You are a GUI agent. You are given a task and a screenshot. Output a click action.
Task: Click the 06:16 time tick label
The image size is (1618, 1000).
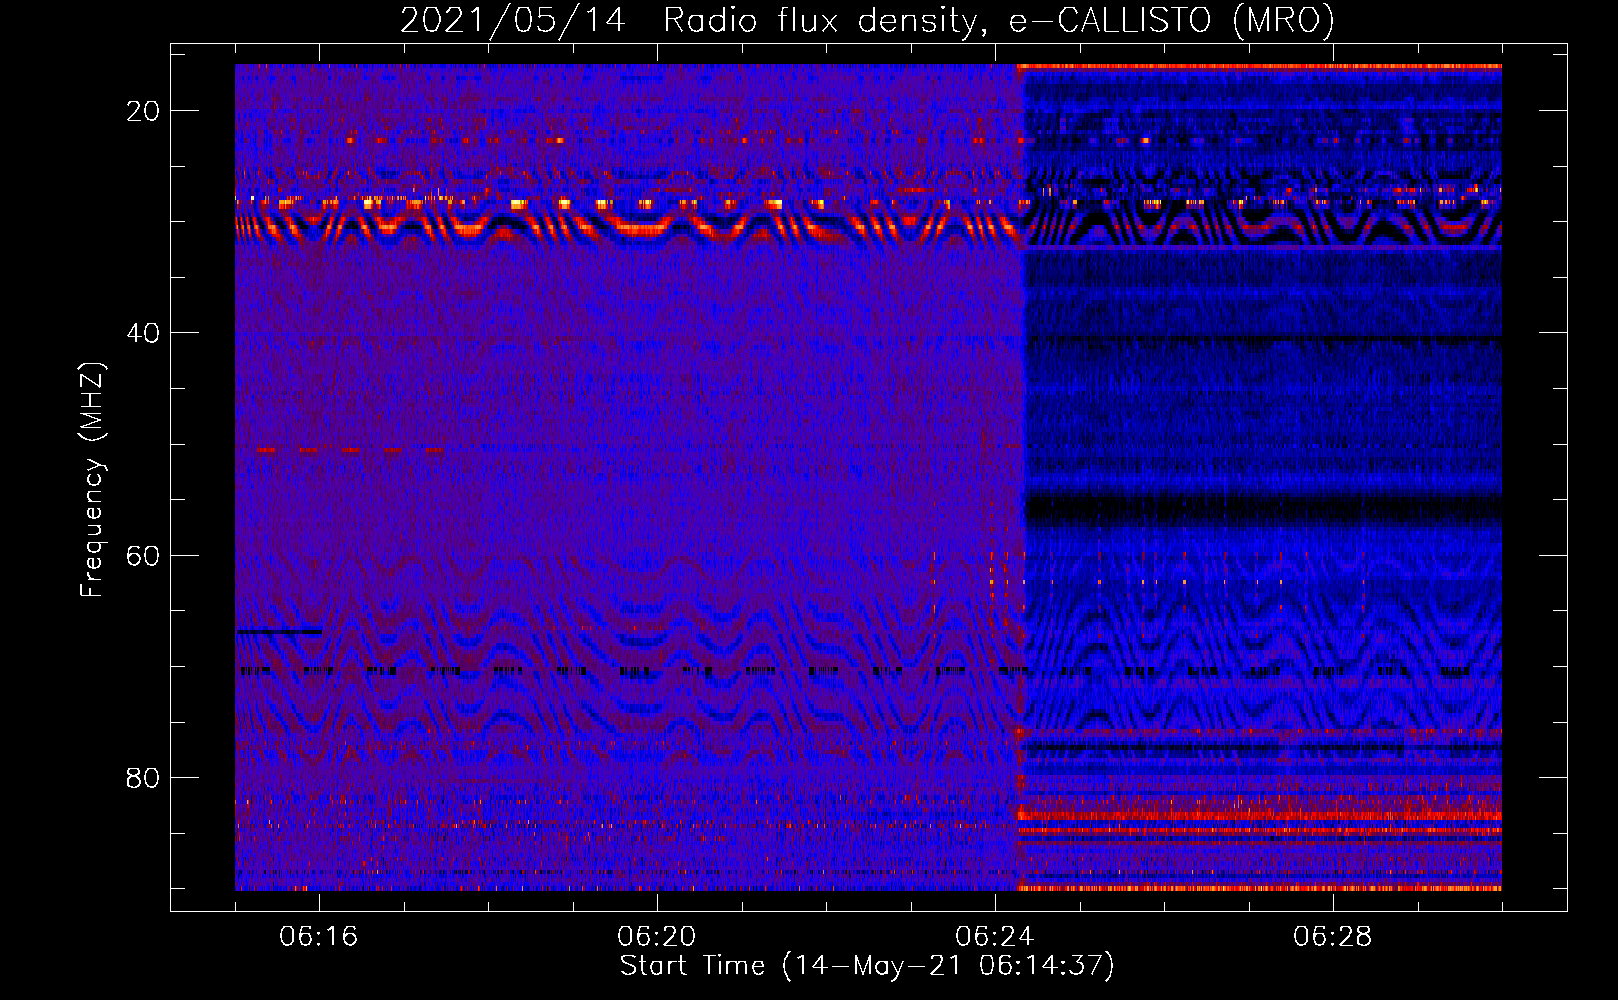click(x=318, y=936)
